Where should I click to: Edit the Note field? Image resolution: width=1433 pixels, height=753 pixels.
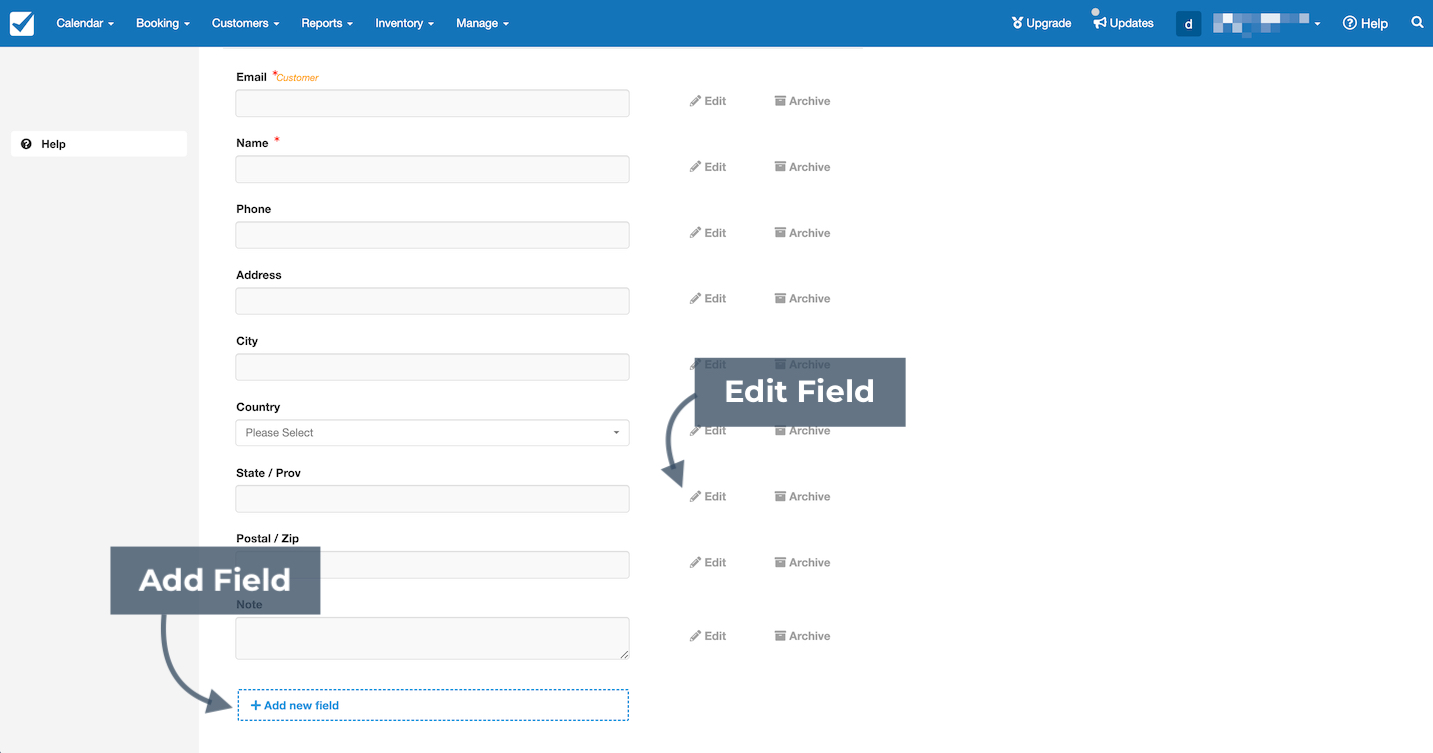click(708, 636)
